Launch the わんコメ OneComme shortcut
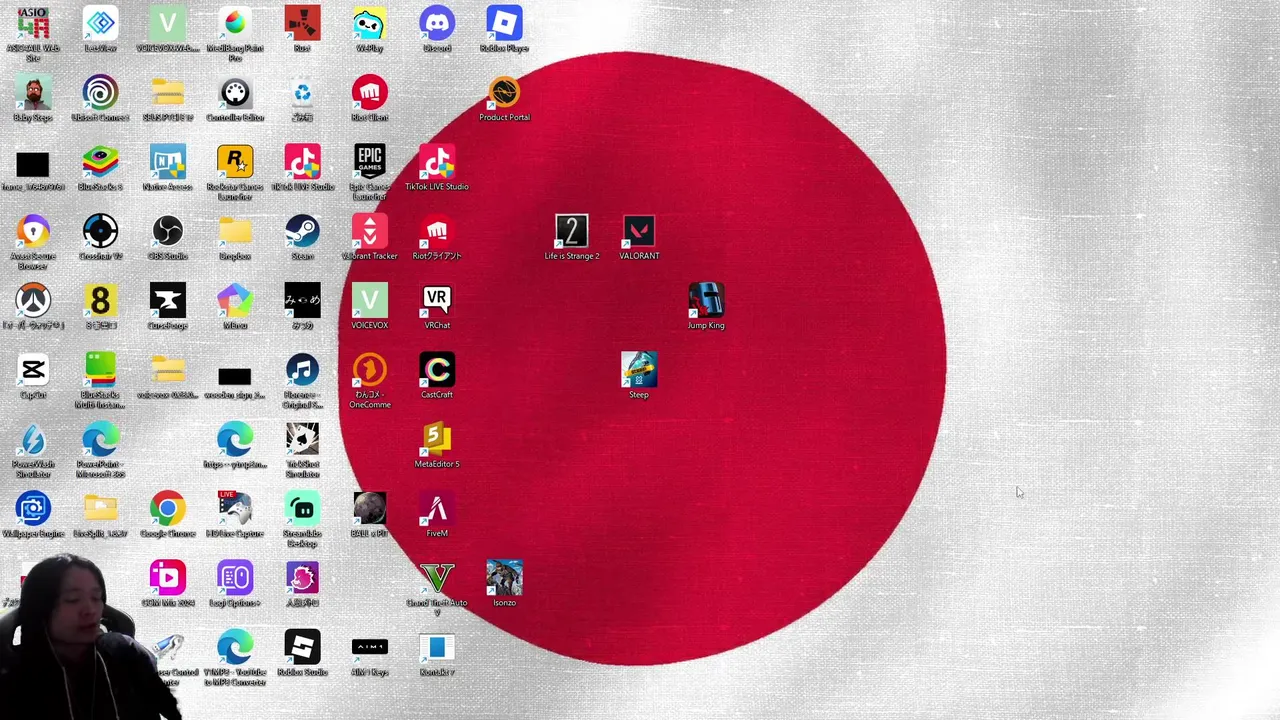Screen dimensions: 1280x720 (x=370, y=371)
